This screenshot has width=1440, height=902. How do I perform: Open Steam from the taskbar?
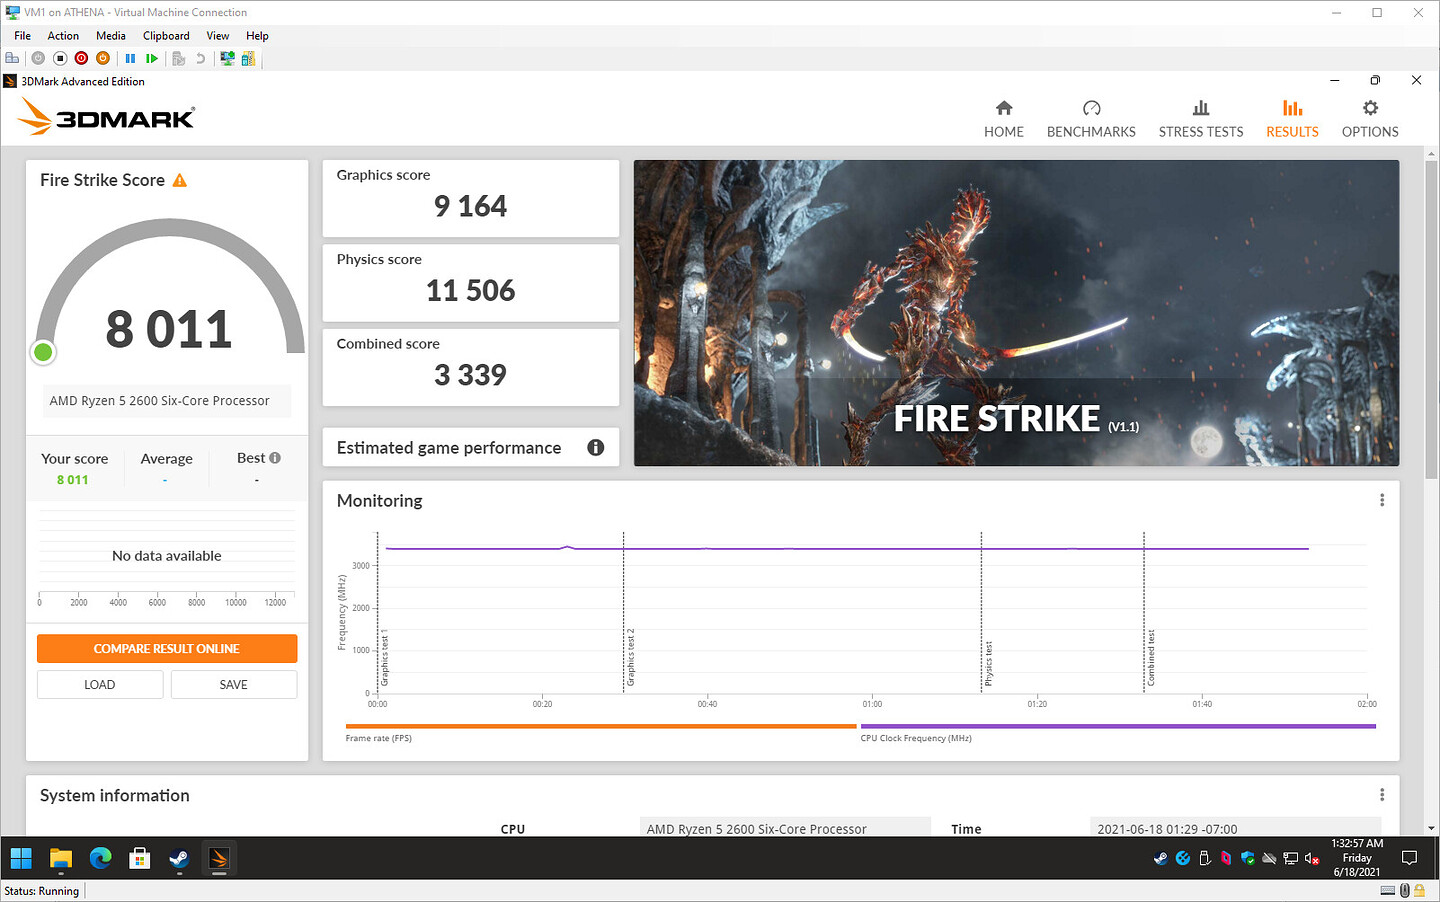(x=179, y=858)
